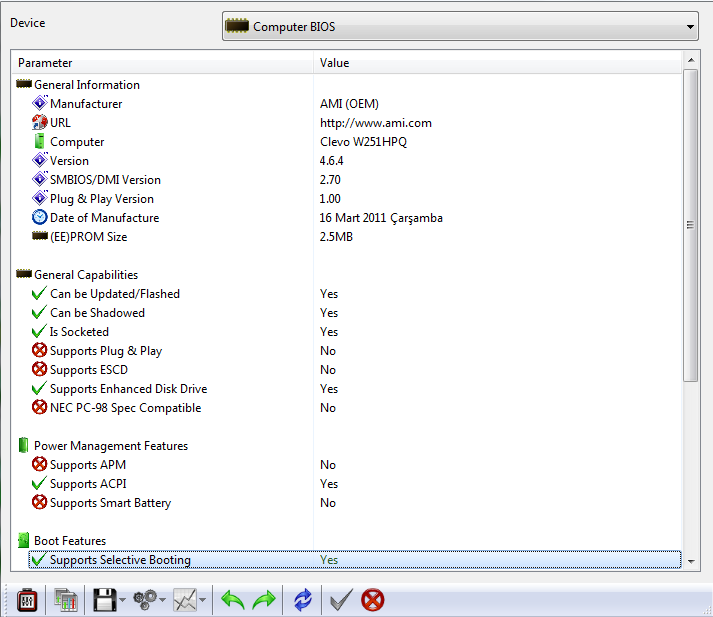
Task: Click the floppy disk save icon
Action: [x=105, y=600]
